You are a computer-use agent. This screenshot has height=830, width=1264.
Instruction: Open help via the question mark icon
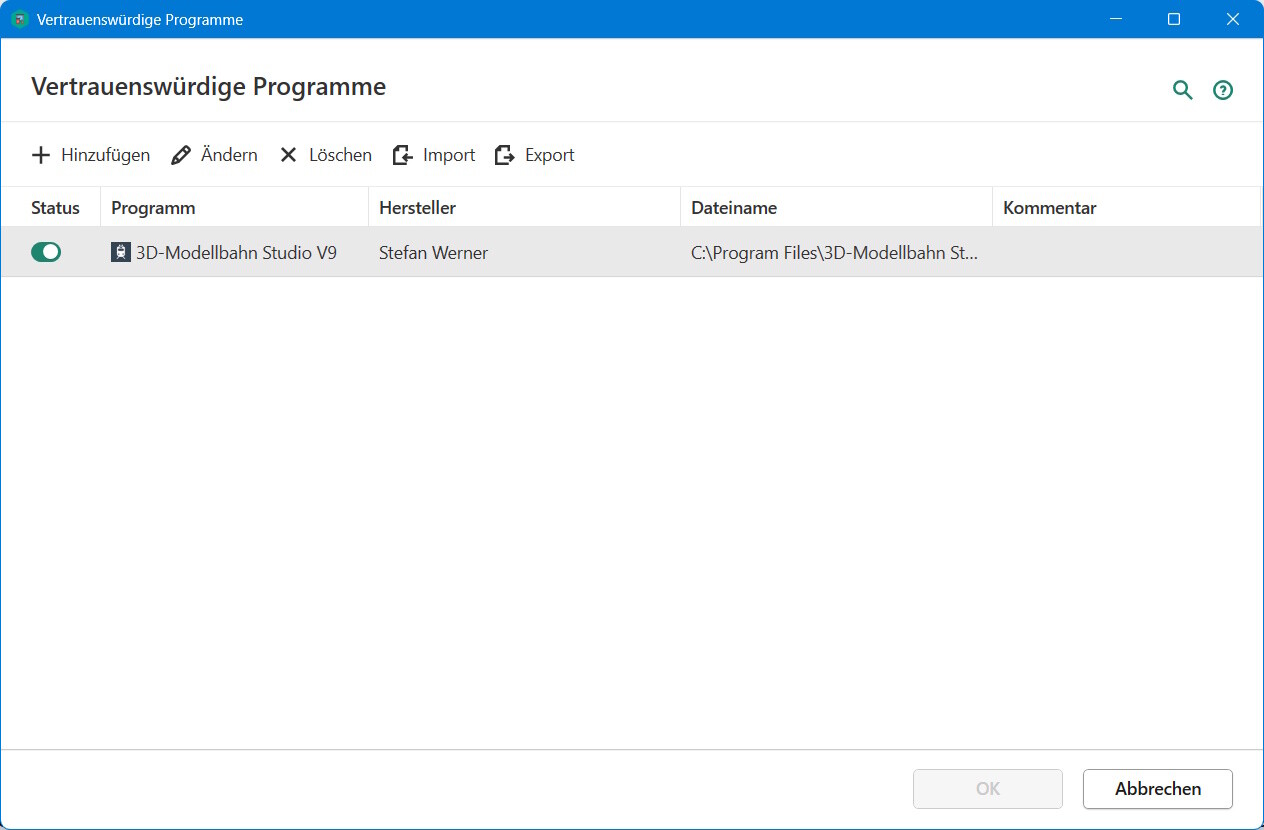pos(1222,90)
